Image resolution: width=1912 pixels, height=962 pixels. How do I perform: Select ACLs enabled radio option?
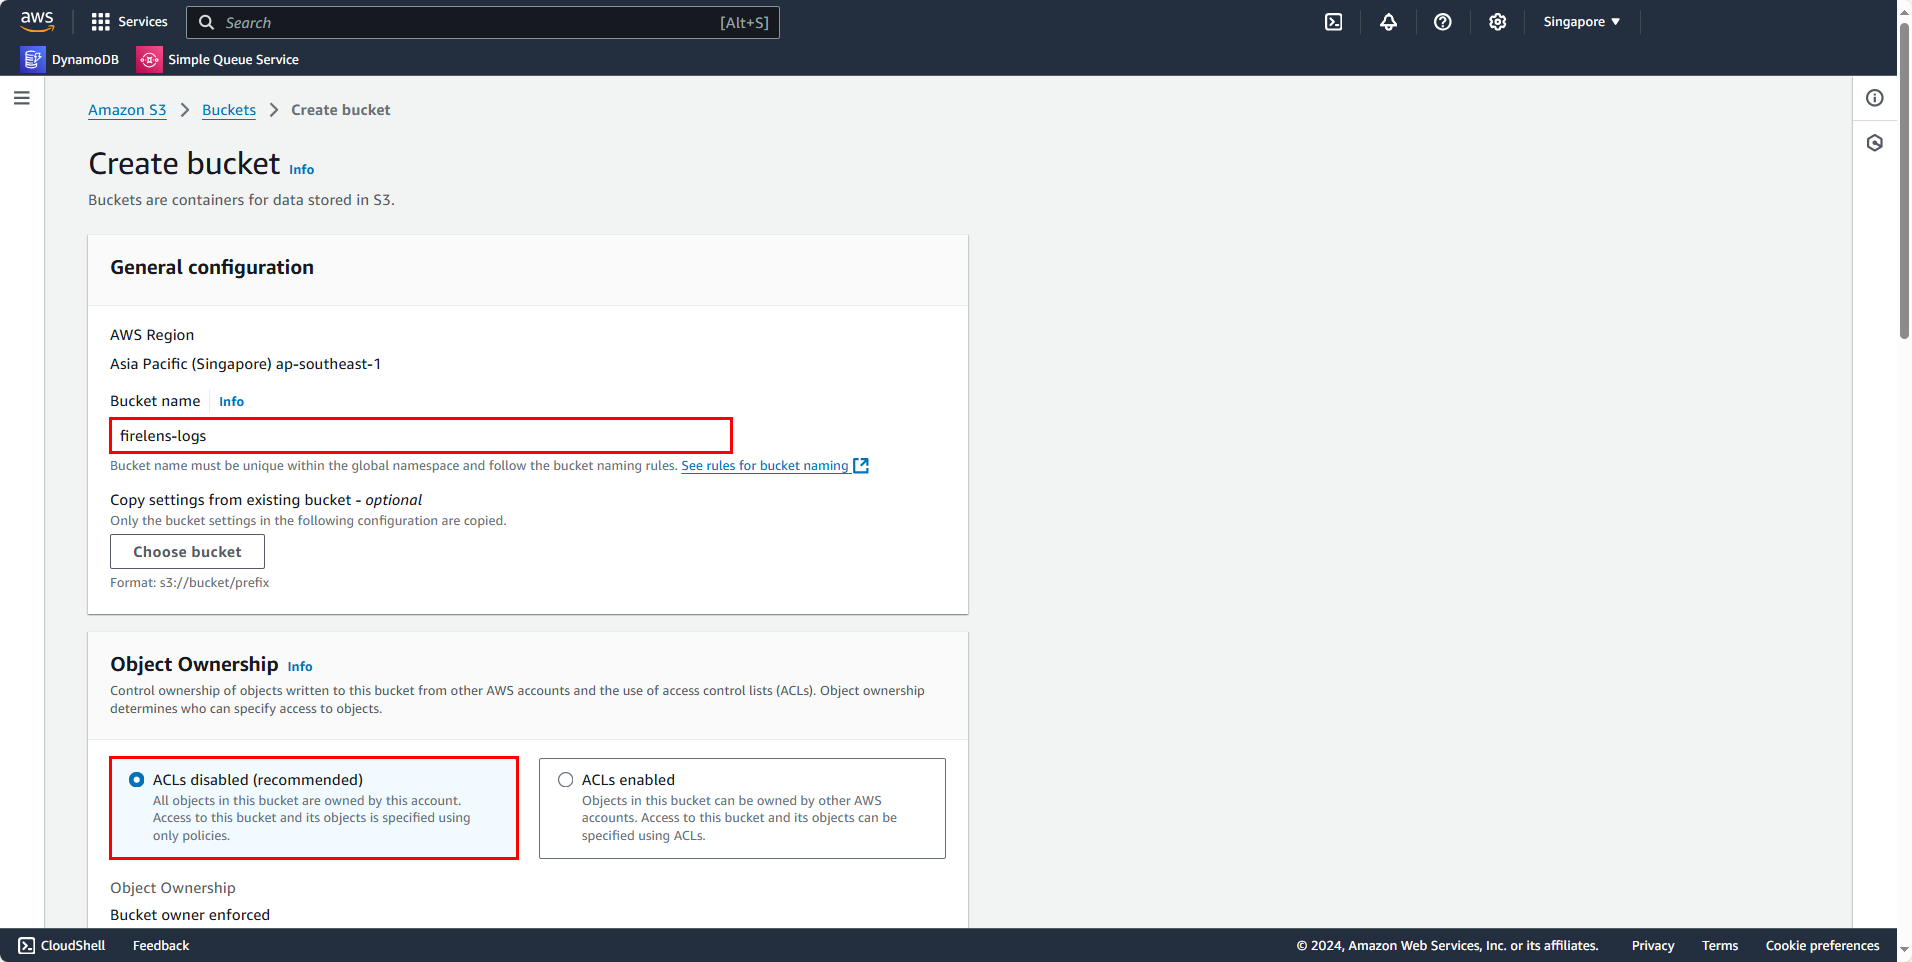click(x=566, y=780)
